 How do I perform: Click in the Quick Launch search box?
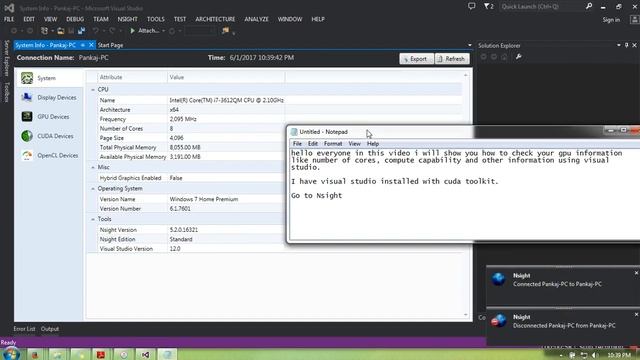541,7
